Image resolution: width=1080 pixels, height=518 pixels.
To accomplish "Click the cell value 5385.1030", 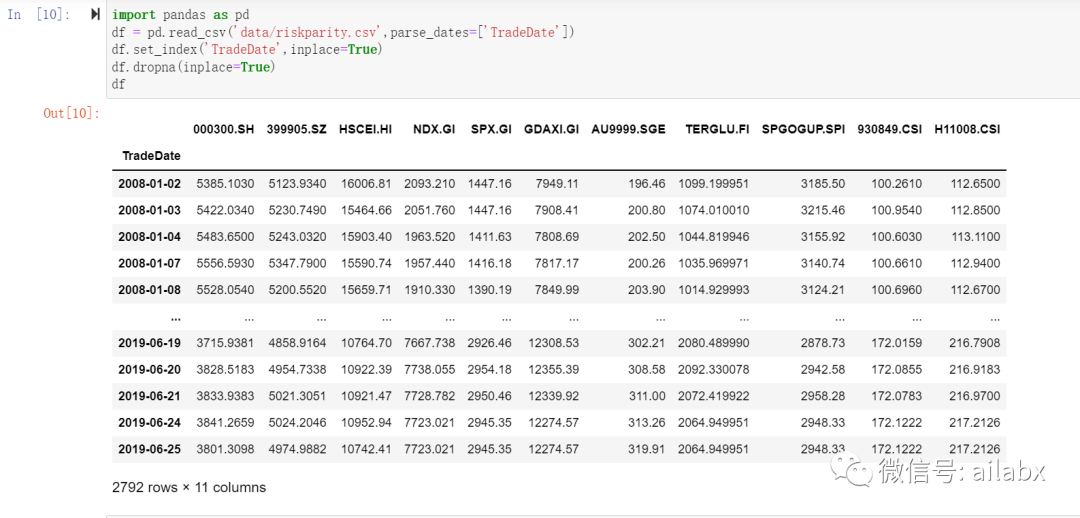I will 225,183.
